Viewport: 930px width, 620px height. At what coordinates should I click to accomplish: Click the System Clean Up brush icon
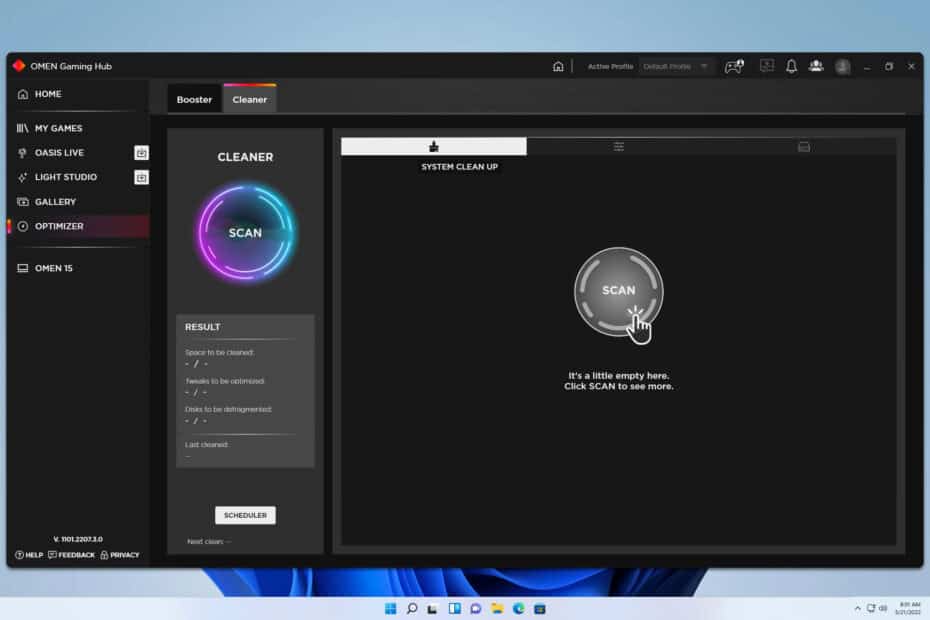pyautogui.click(x=433, y=146)
